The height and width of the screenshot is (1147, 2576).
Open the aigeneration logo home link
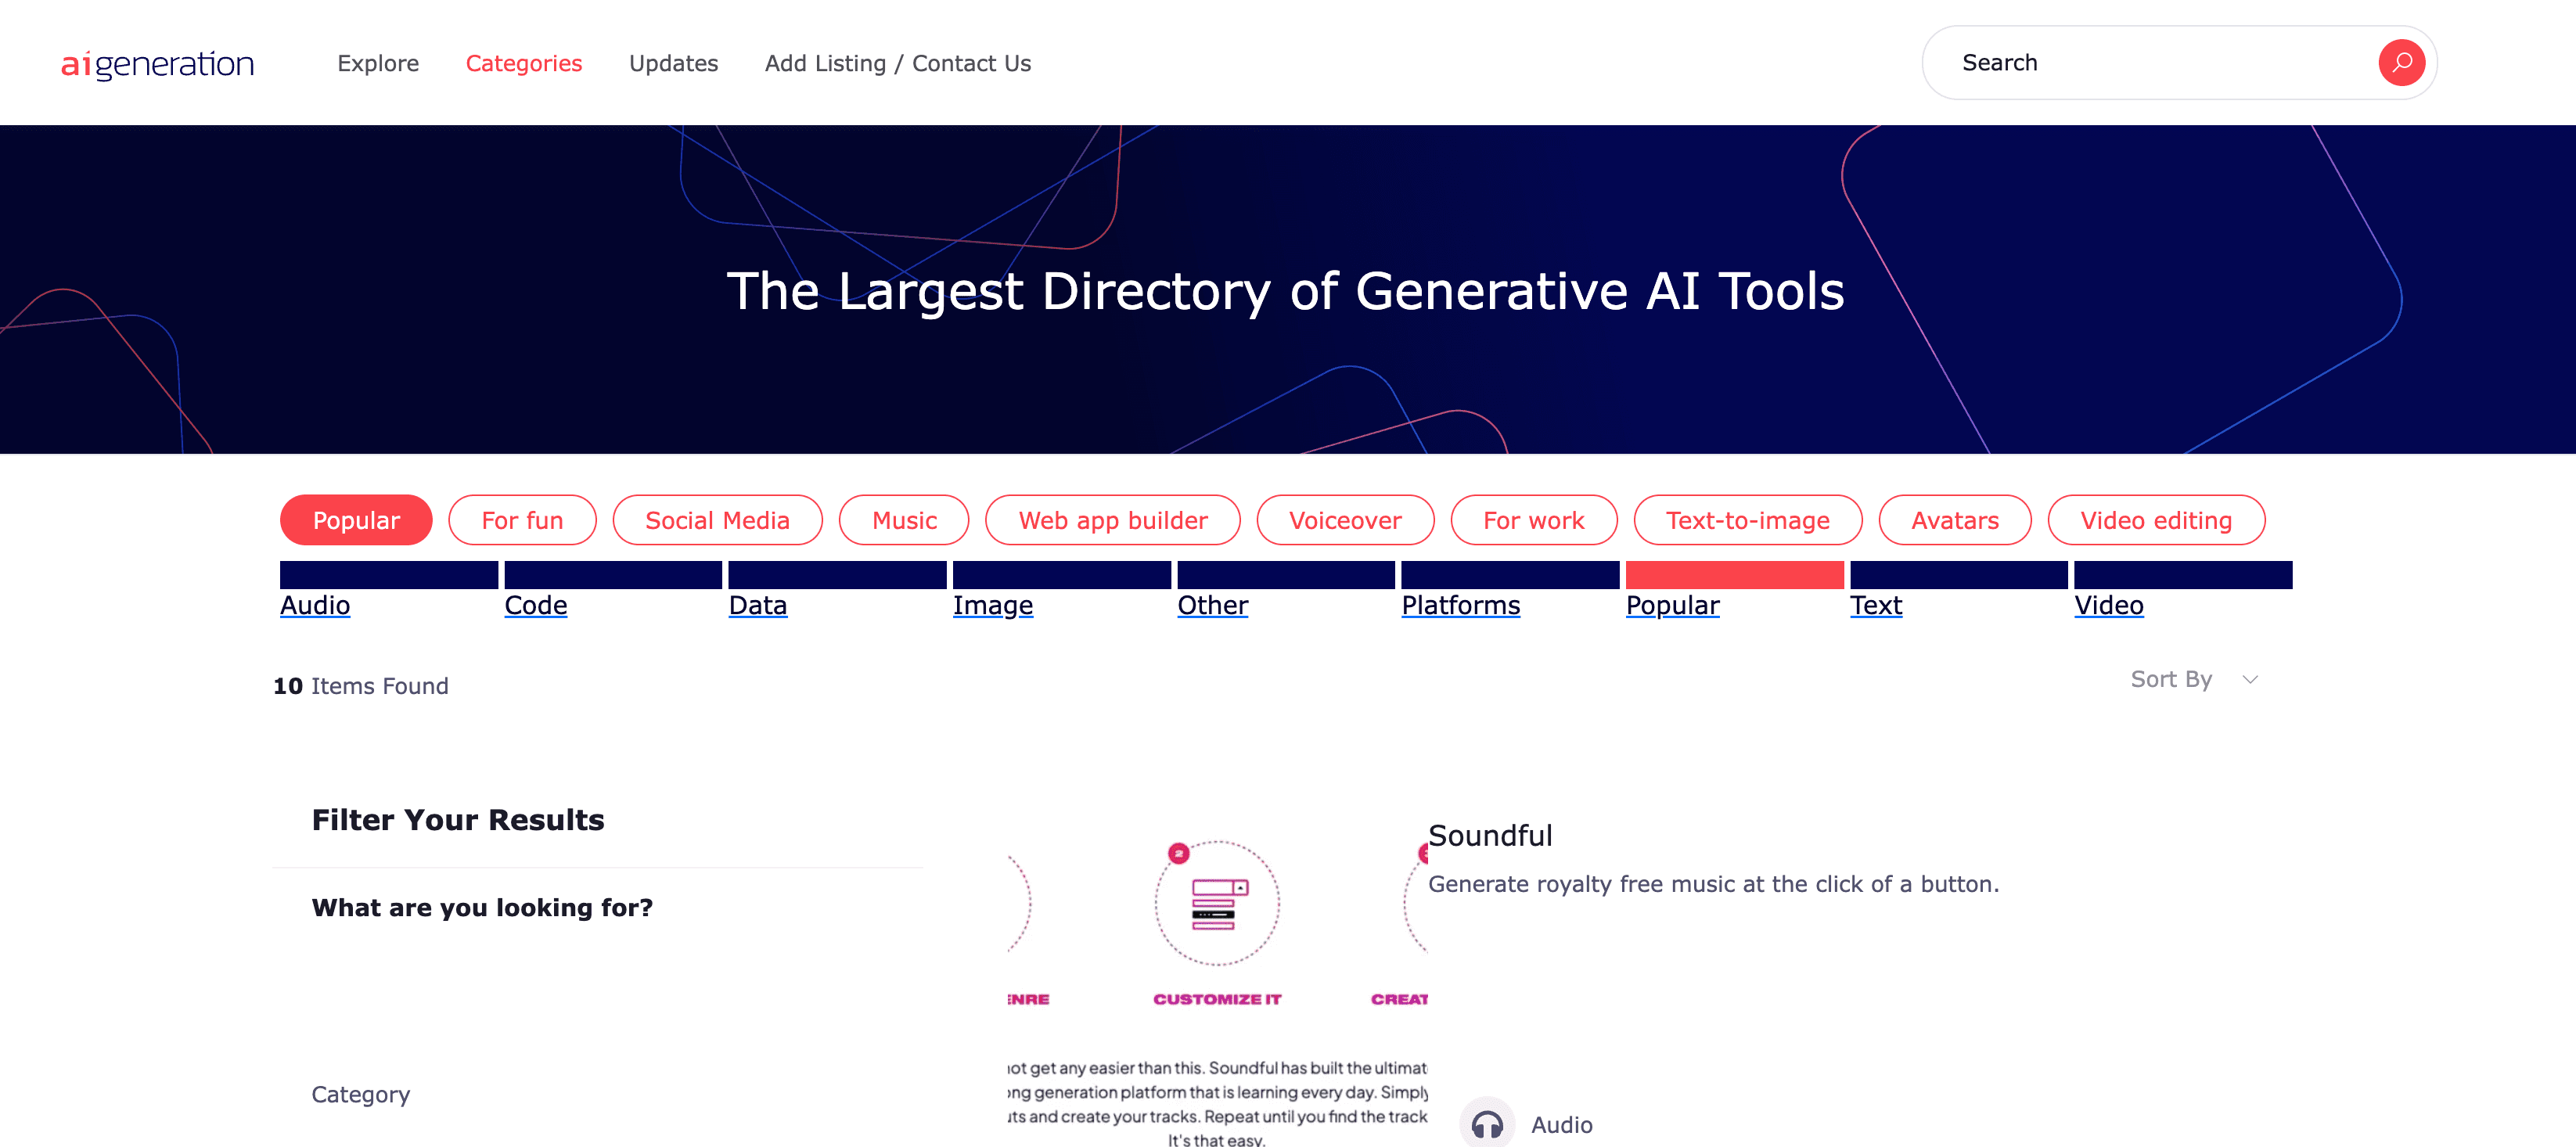158,64
